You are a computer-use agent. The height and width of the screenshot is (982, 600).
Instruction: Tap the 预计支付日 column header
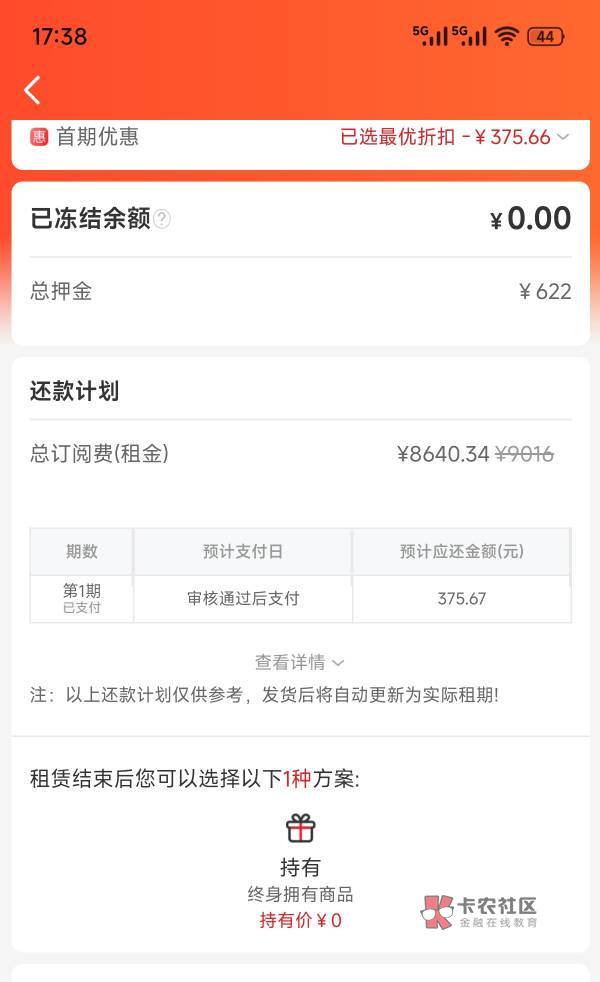[x=243, y=551]
